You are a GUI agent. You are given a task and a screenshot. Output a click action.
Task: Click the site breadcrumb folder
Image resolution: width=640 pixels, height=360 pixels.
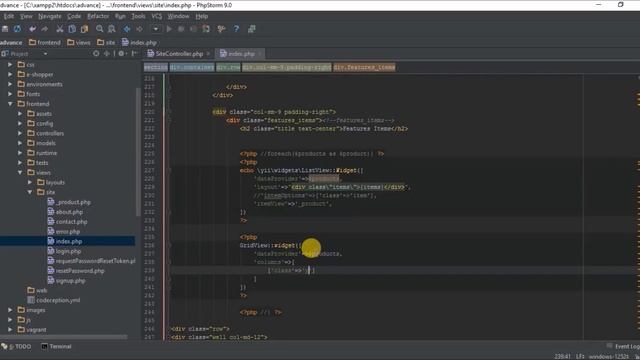pos(106,42)
